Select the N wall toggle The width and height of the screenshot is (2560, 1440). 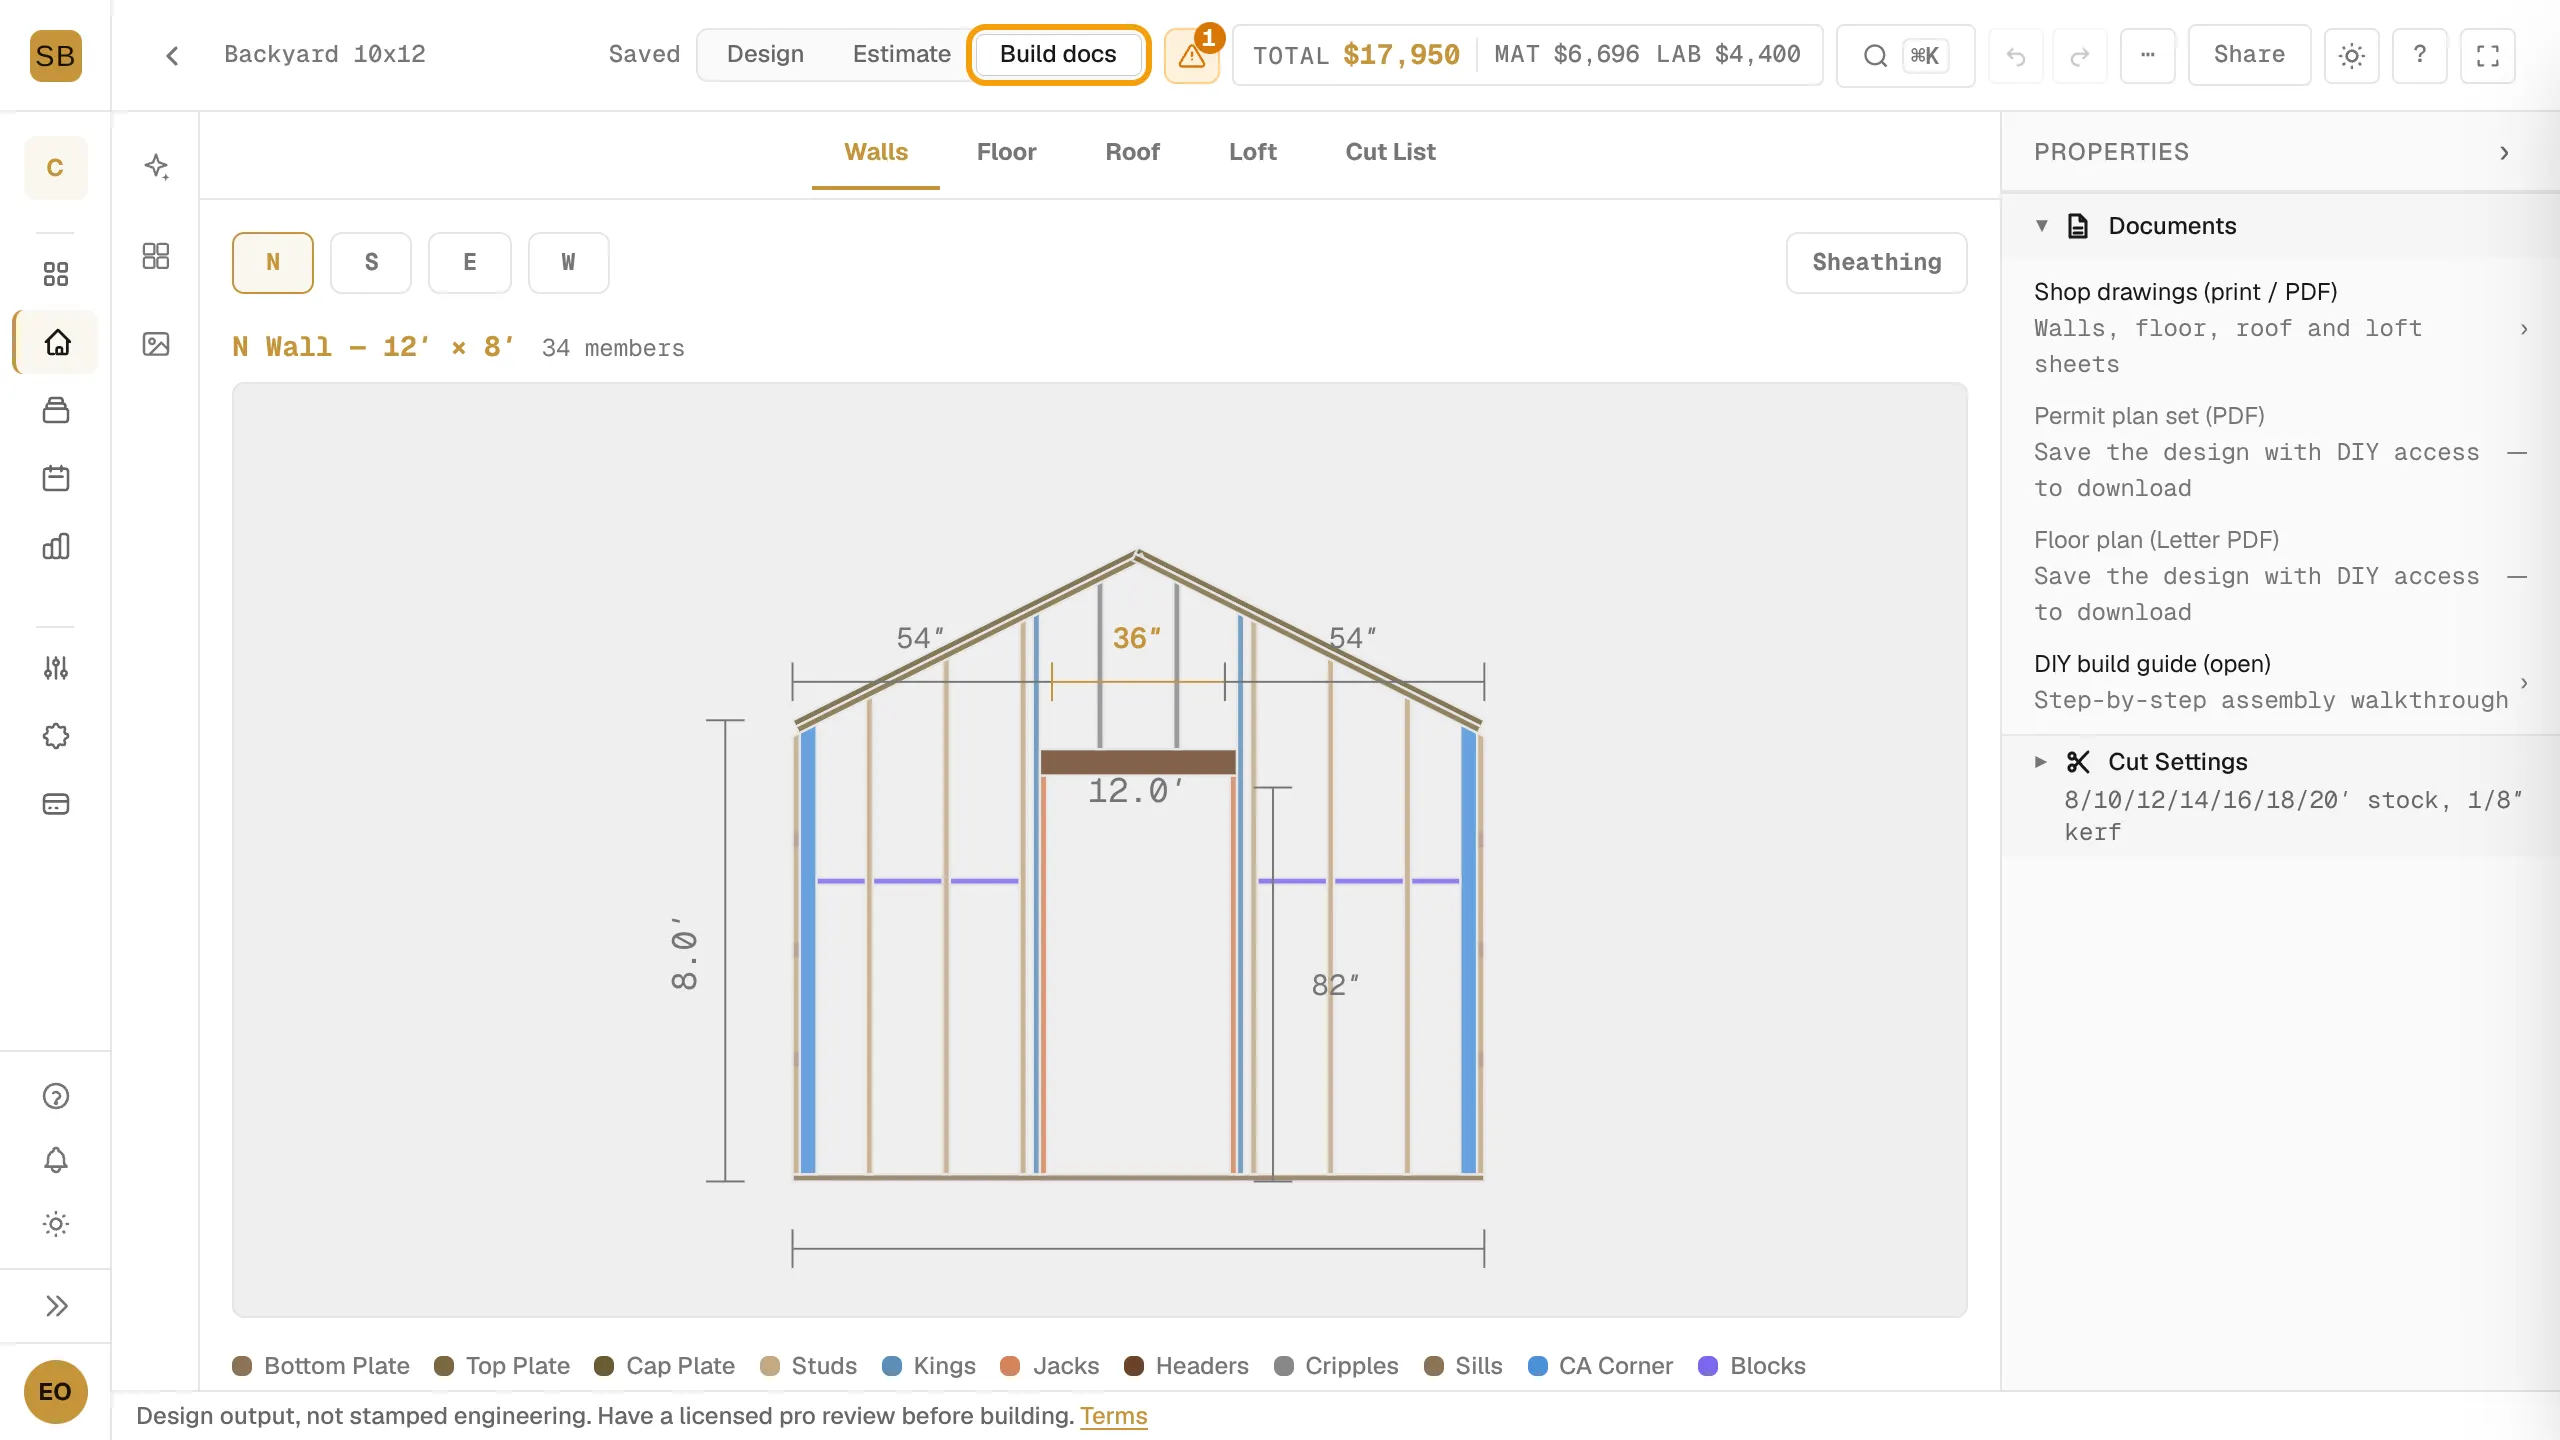click(x=273, y=262)
